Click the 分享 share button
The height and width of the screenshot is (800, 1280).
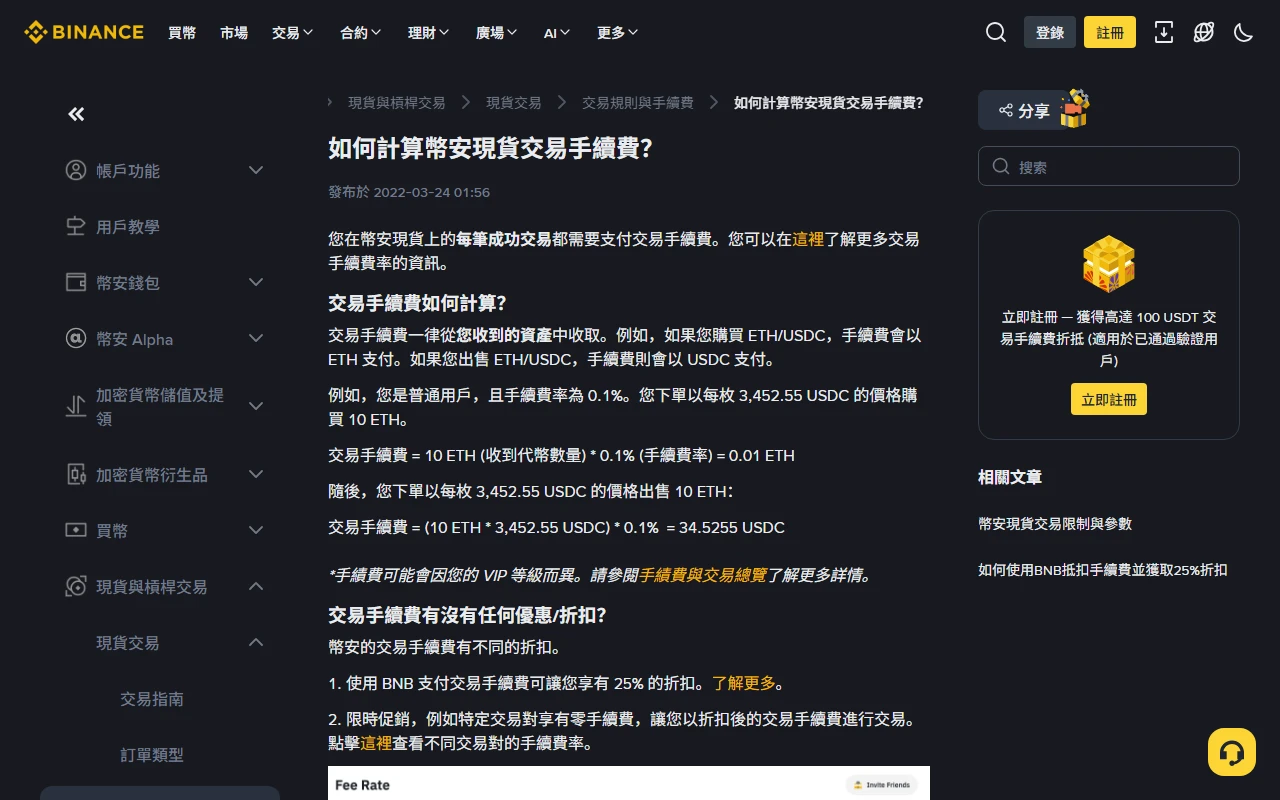pyautogui.click(x=1023, y=110)
